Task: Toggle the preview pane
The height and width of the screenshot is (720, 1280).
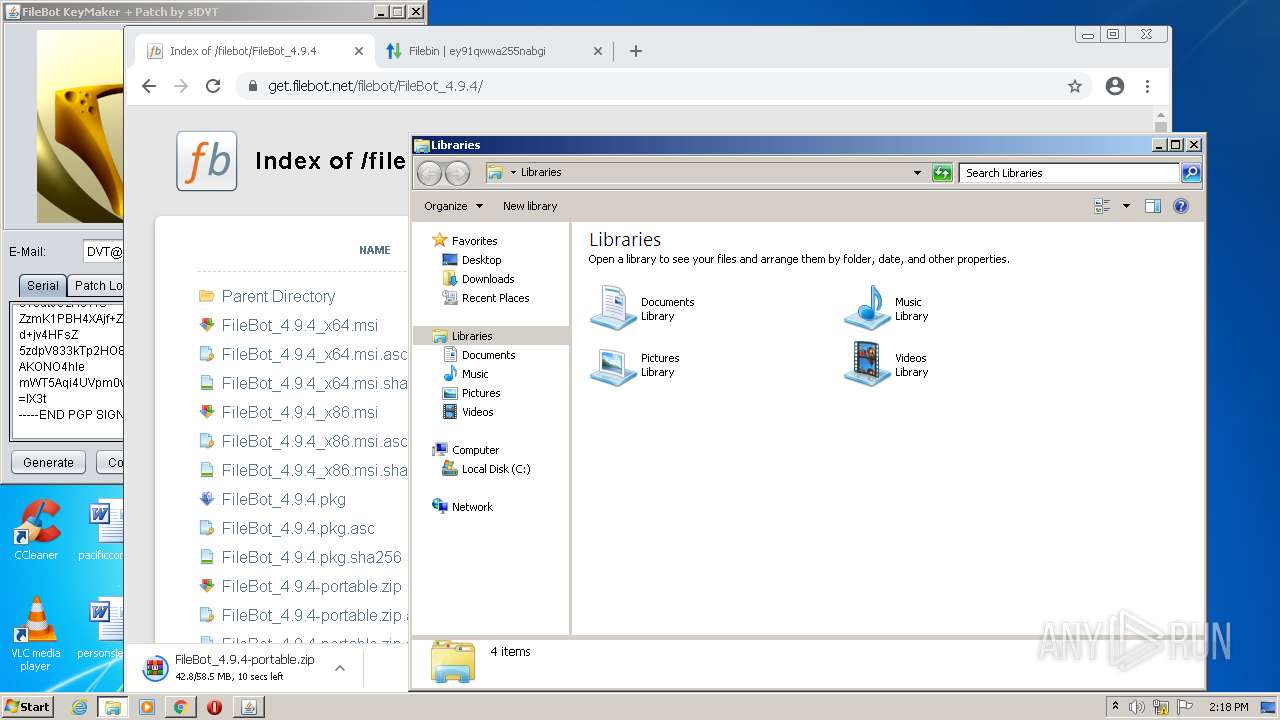Action: [x=1153, y=206]
